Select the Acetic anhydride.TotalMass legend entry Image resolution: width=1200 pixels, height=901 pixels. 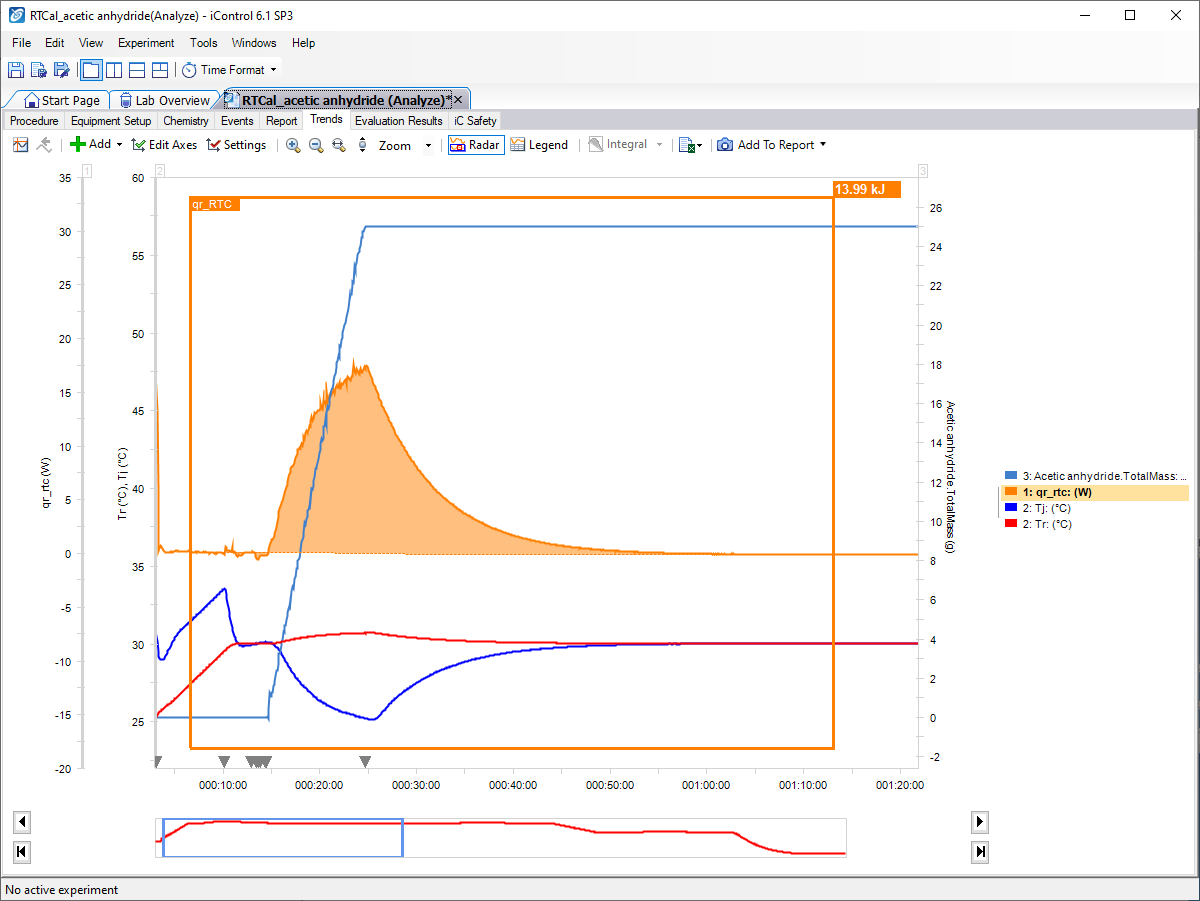1096,476
